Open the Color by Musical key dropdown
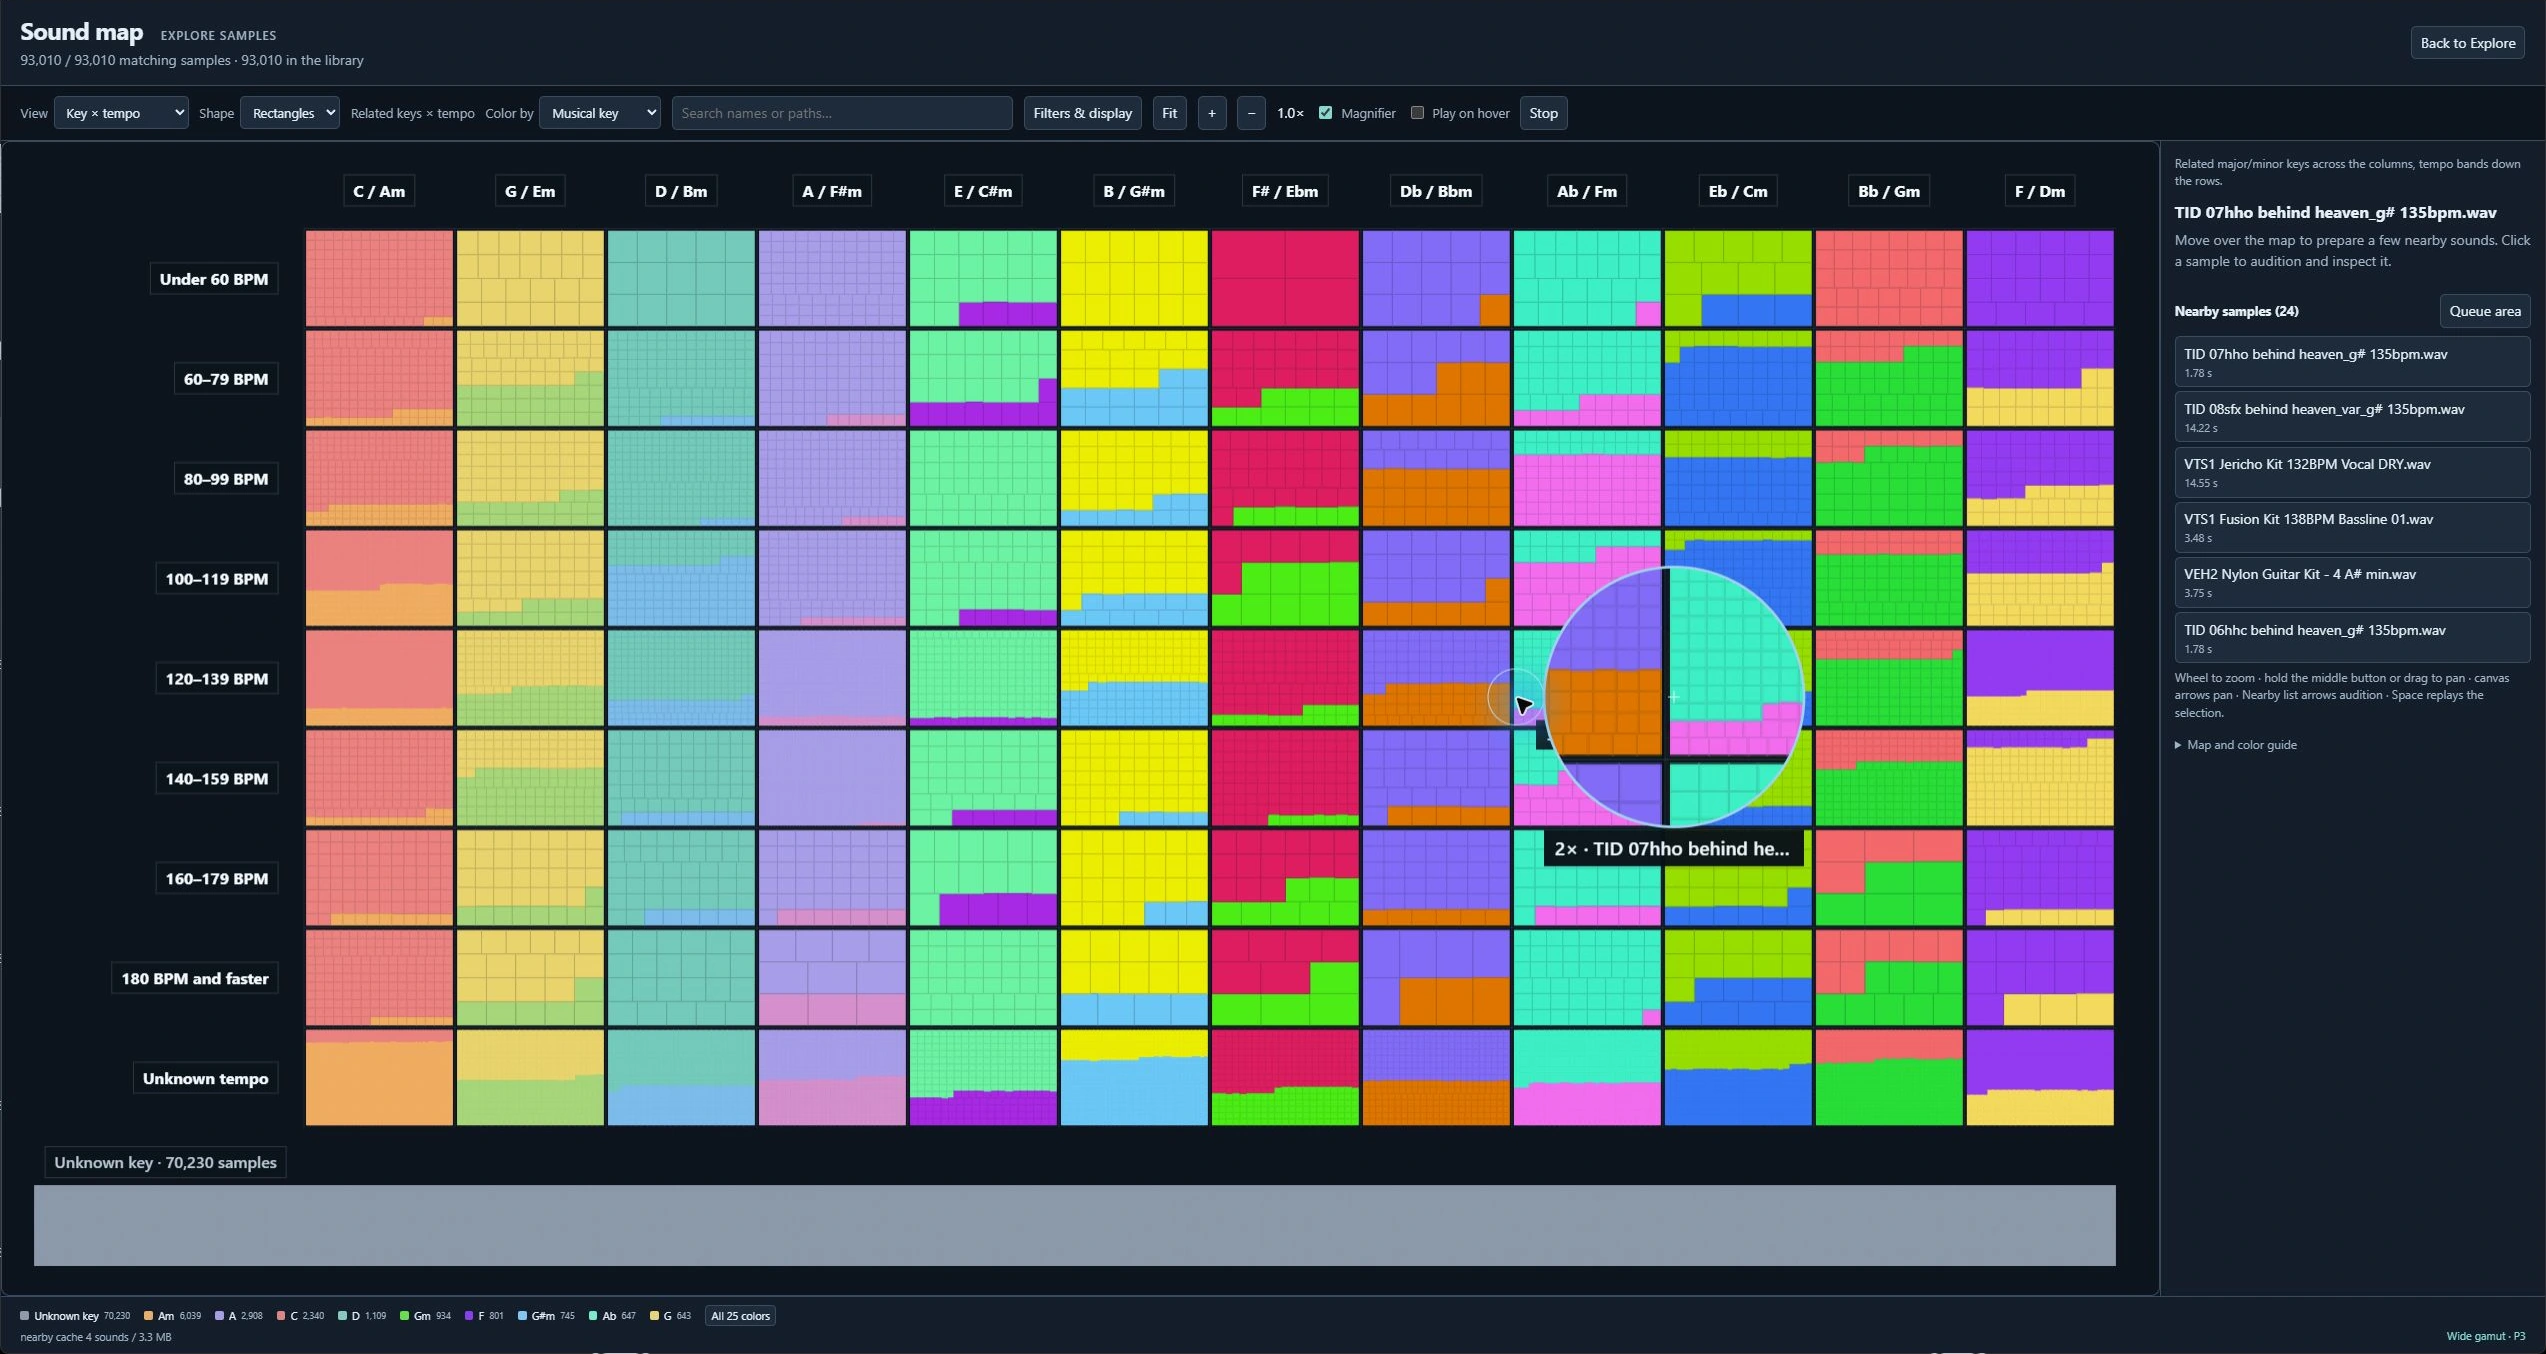Image resolution: width=2546 pixels, height=1354 pixels. pos(600,113)
